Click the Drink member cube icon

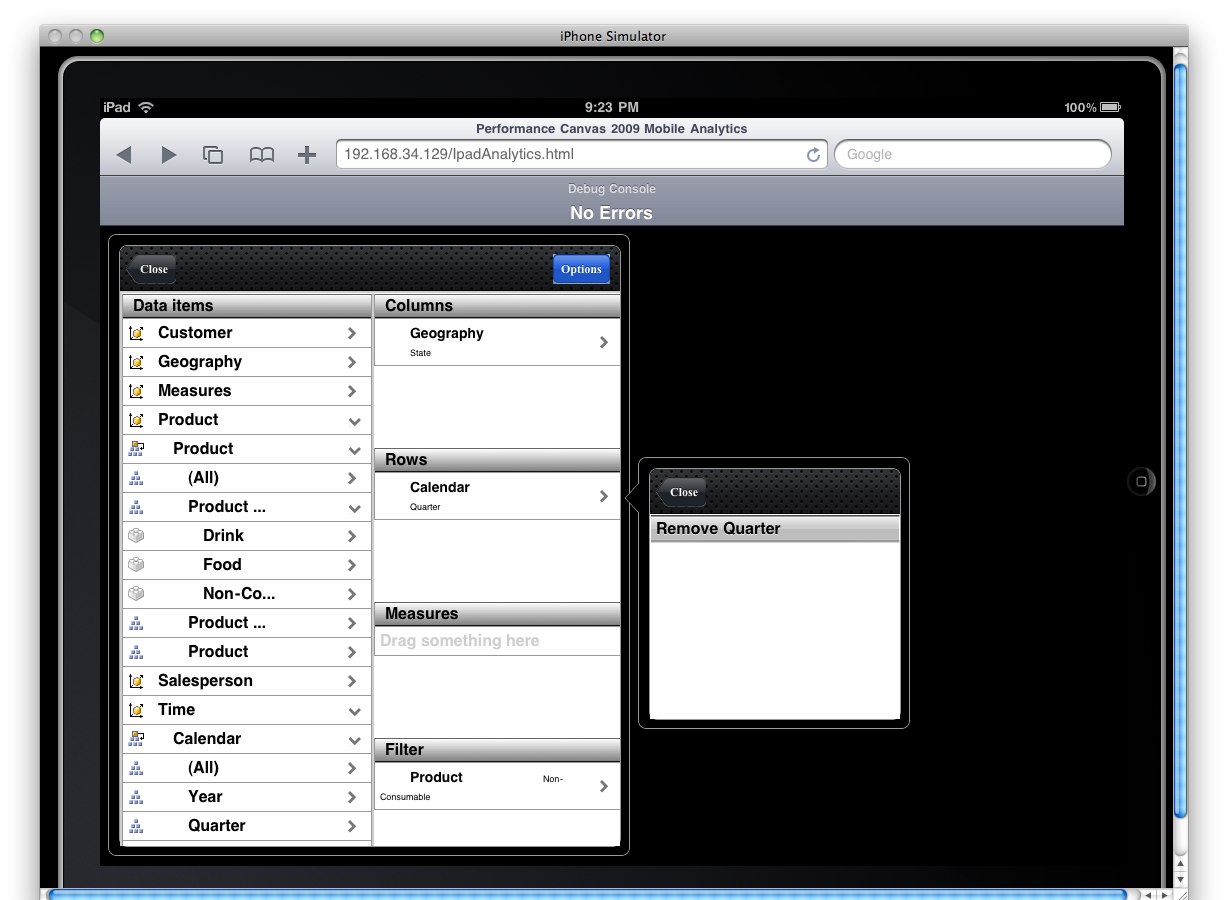point(136,536)
